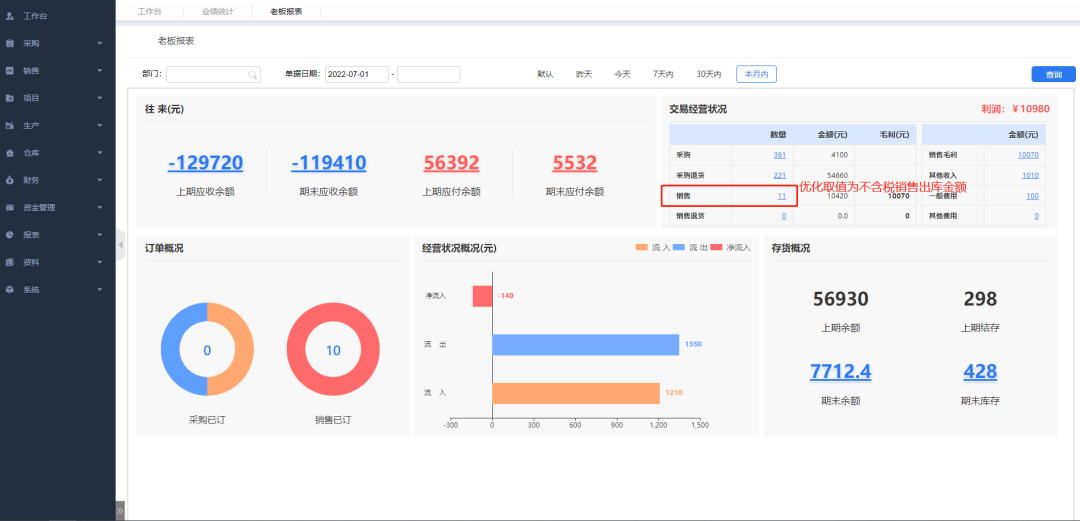Expand the 项目 sidebar menu arrow
1080x521 pixels.
[x=100, y=98]
